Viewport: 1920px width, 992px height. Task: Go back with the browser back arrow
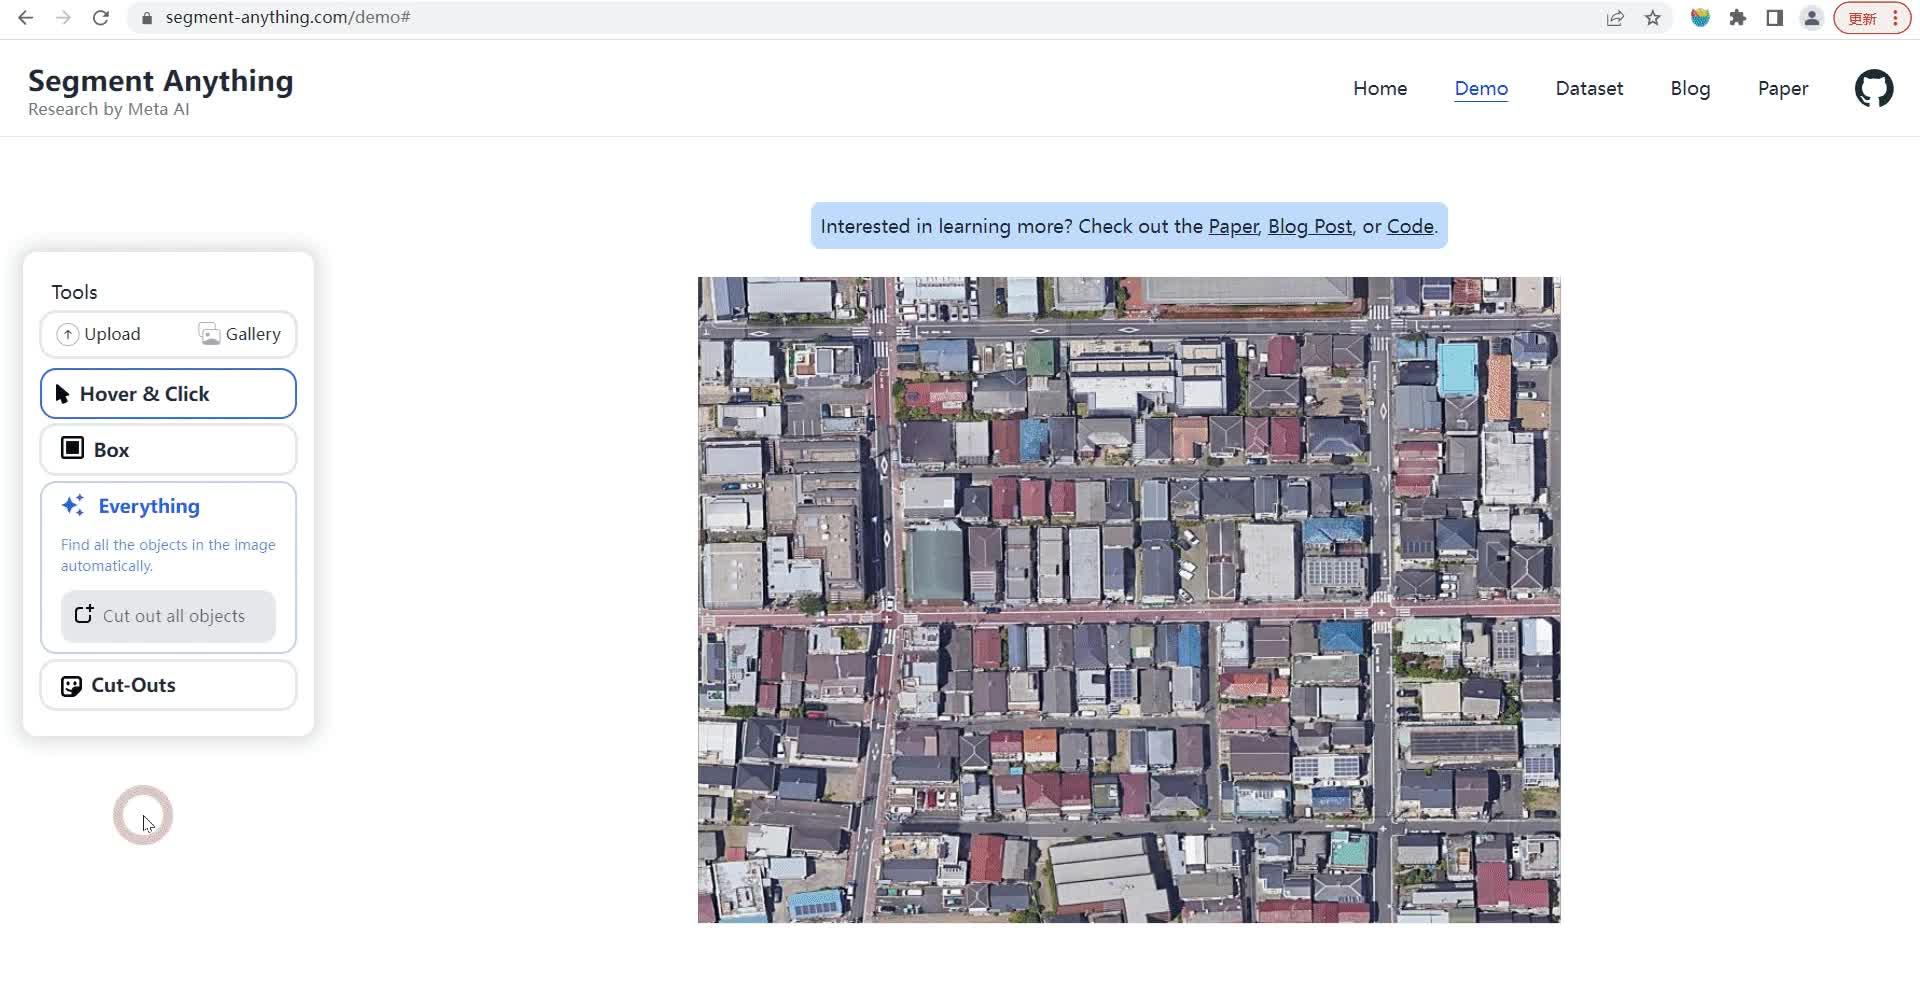tap(26, 18)
